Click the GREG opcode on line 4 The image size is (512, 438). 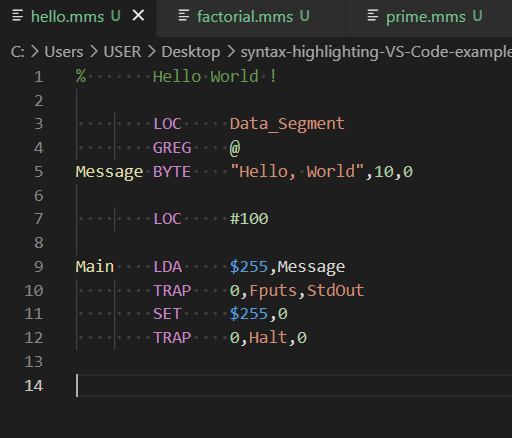(172, 148)
